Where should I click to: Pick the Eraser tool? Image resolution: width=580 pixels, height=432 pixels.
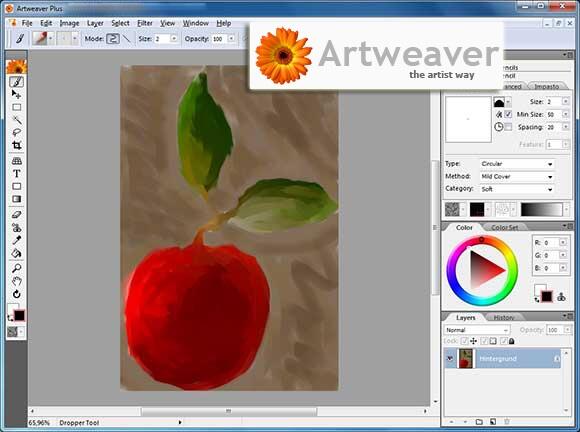[16, 215]
